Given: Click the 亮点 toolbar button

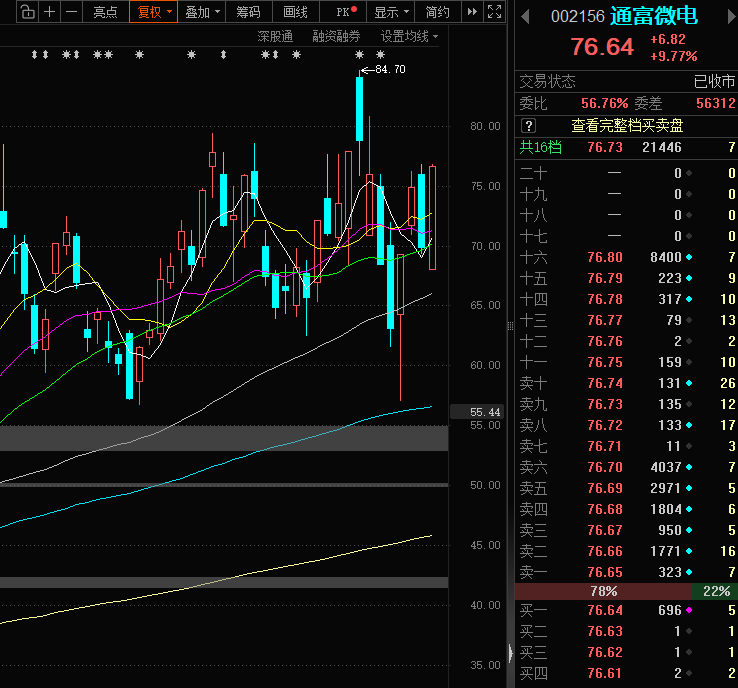Looking at the screenshot, I should click(x=105, y=11).
